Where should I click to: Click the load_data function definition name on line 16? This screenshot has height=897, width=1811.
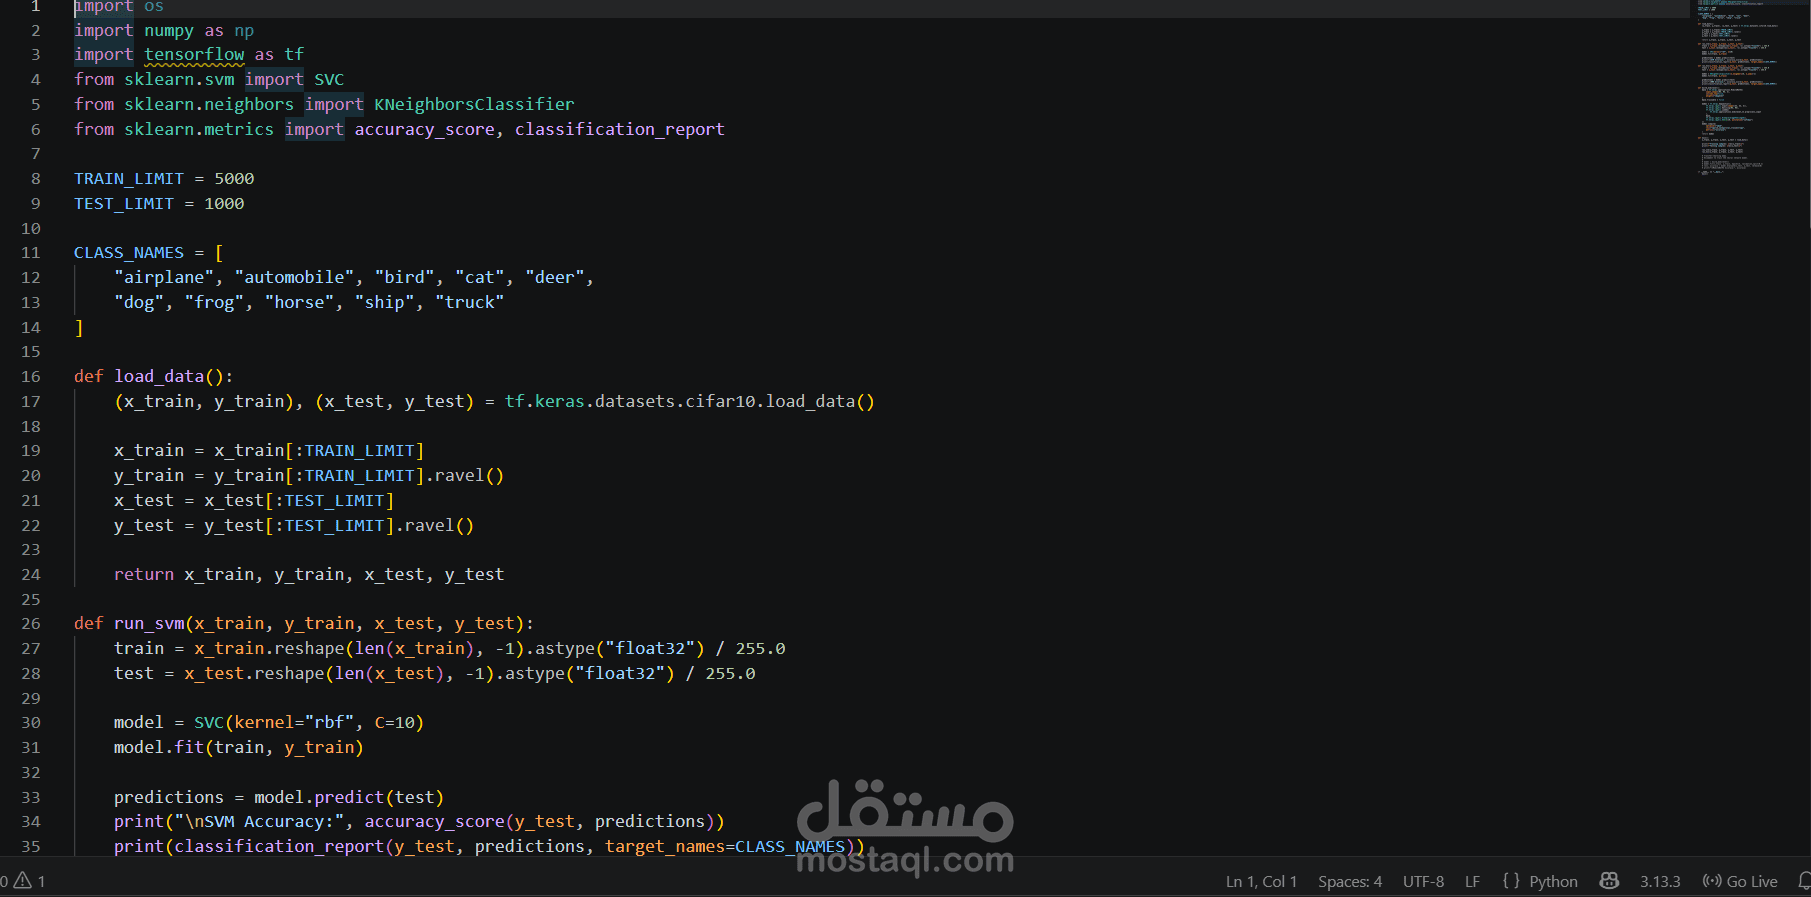click(159, 377)
